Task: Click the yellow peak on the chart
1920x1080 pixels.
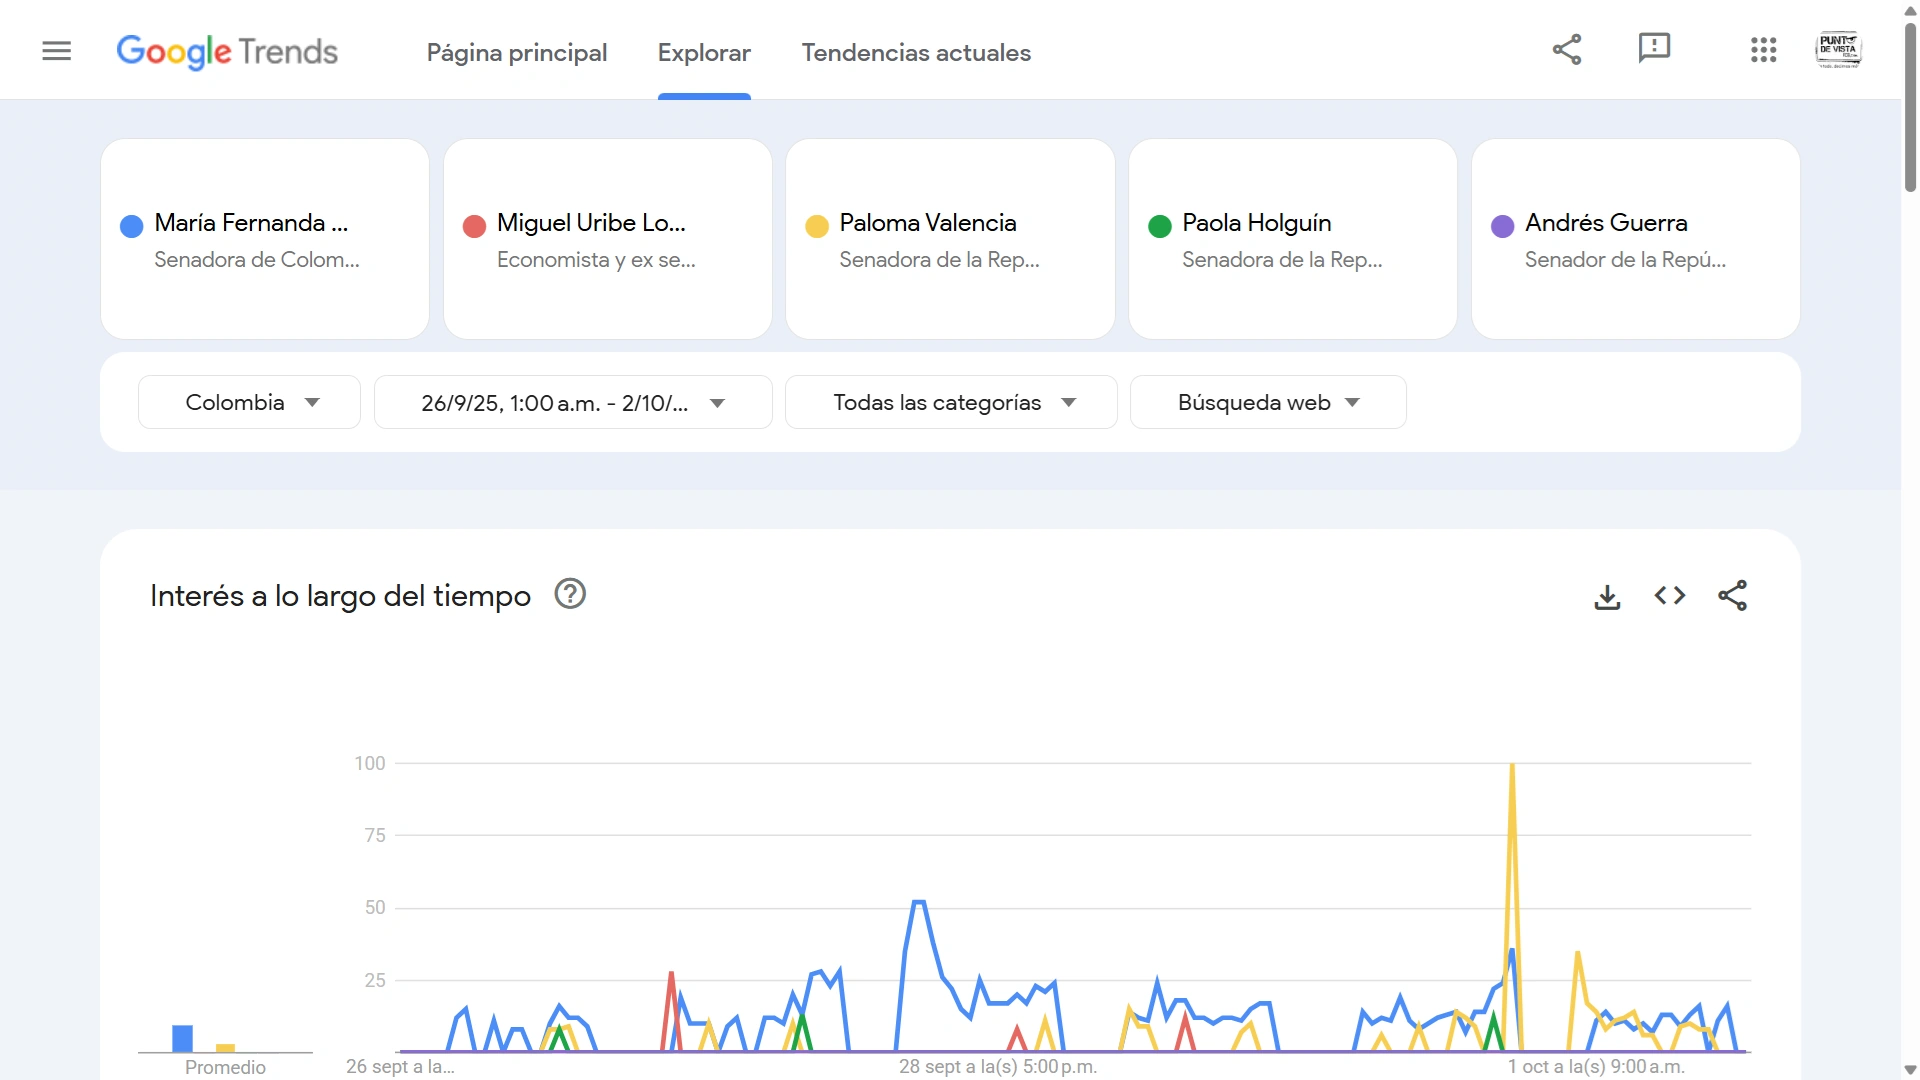Action: point(1512,766)
